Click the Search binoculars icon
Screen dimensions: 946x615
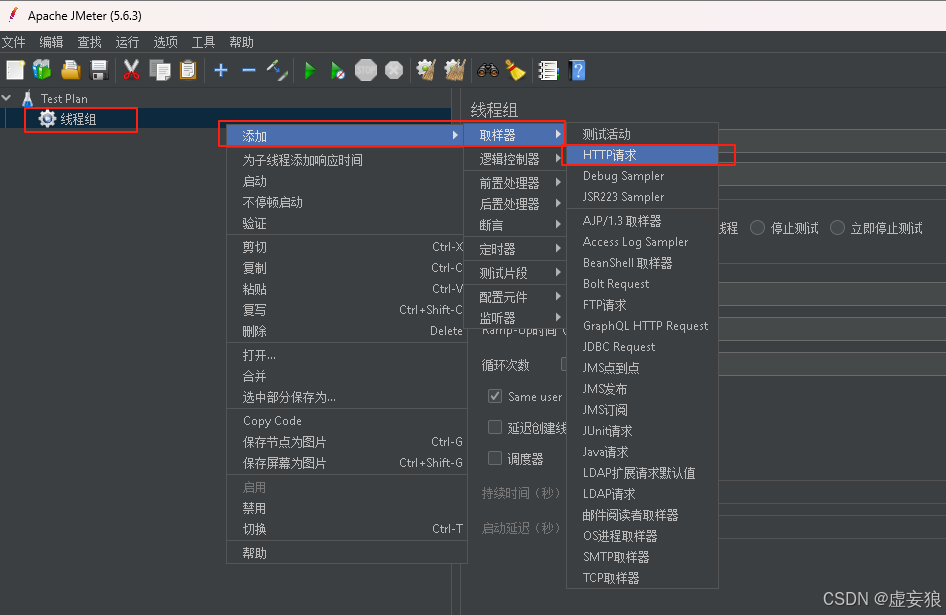[487, 70]
